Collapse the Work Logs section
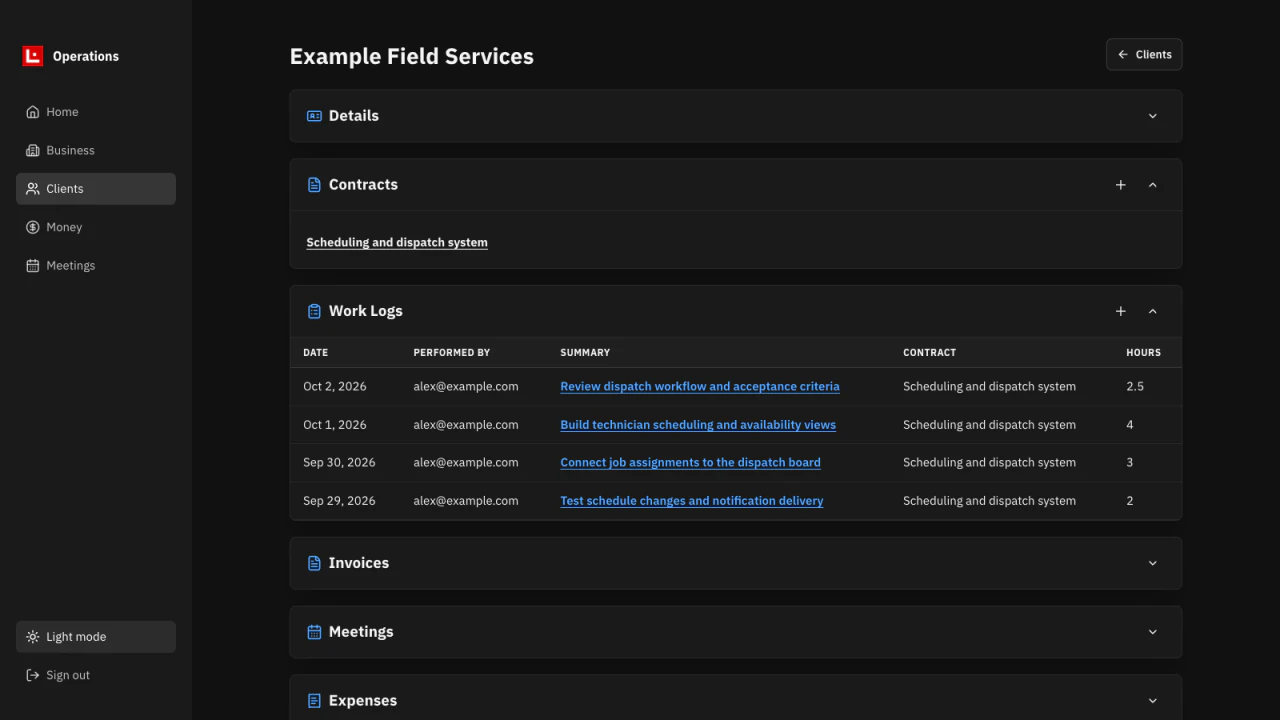Viewport: 1280px width, 720px height. 1152,311
